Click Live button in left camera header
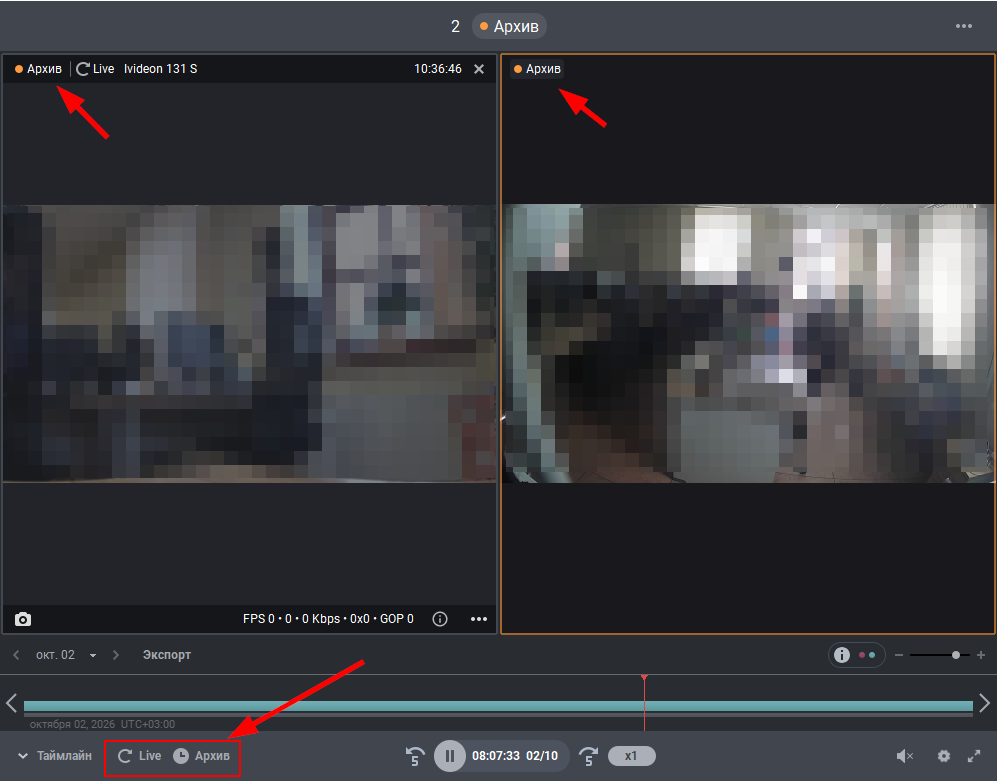 click(95, 69)
